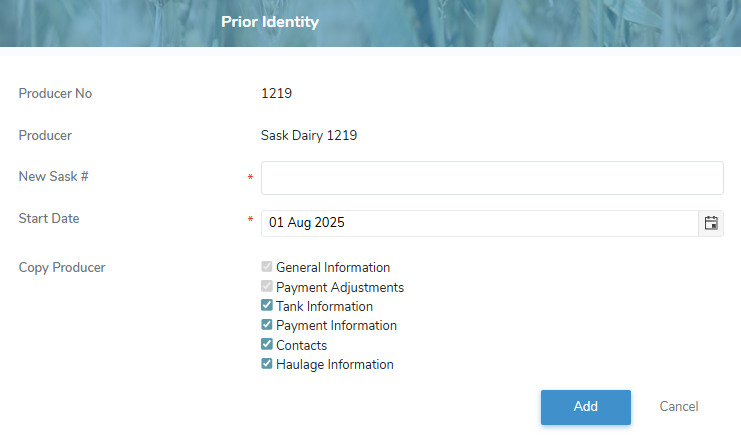Click the New Sask # label
This screenshot has width=741, height=437.
coord(54,177)
